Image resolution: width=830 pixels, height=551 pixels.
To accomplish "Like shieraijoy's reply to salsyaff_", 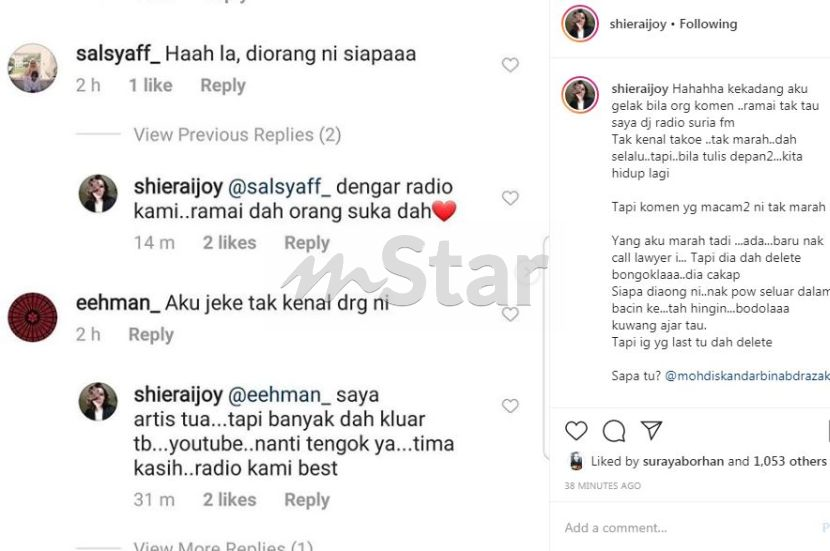I will (510, 197).
